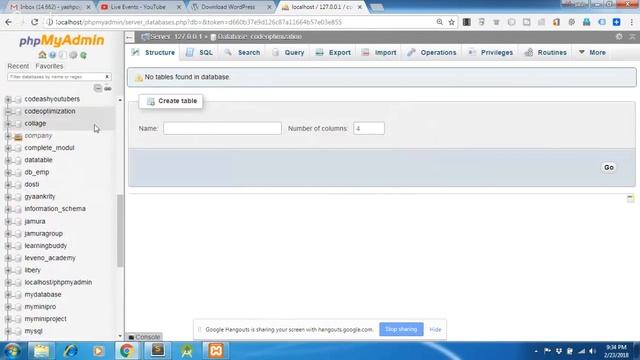Click the Windows Start orb
This screenshot has height=360, width=640.
[12, 351]
